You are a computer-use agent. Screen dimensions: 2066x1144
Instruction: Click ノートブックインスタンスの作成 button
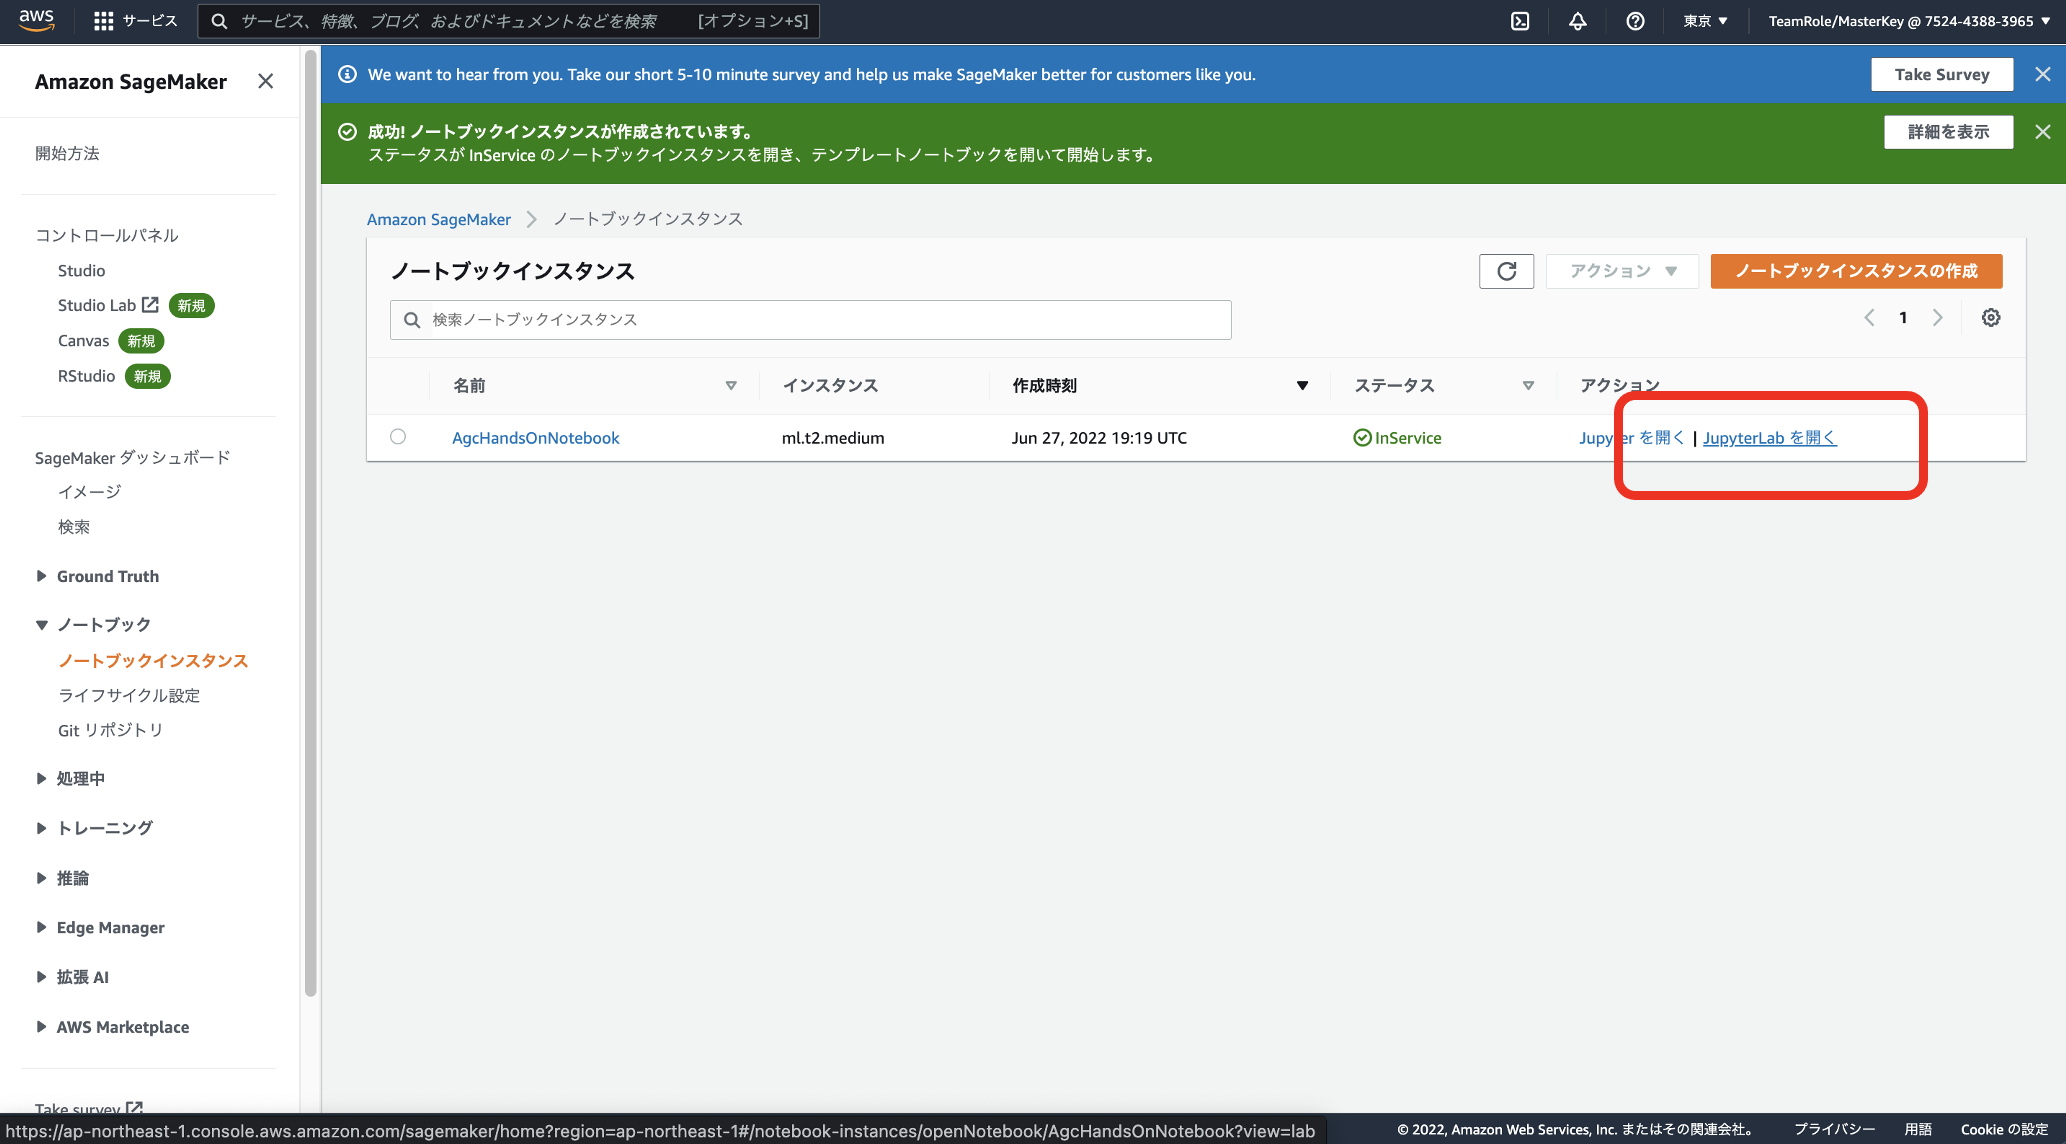pyautogui.click(x=1856, y=271)
